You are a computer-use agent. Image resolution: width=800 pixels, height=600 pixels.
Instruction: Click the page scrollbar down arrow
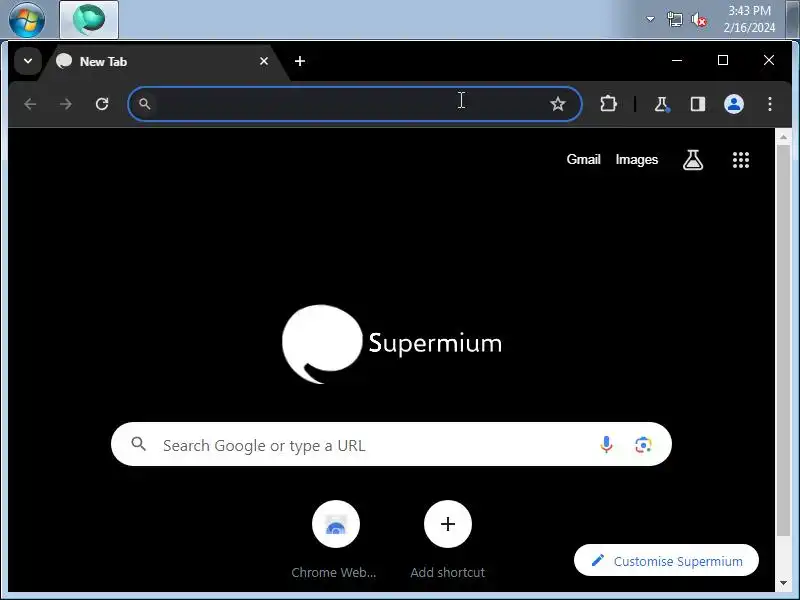(x=783, y=583)
